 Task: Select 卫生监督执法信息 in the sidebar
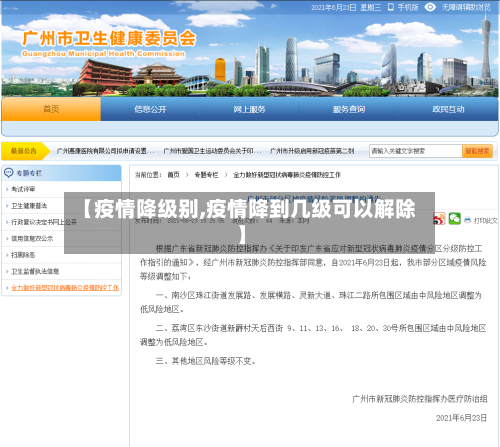click(35, 271)
